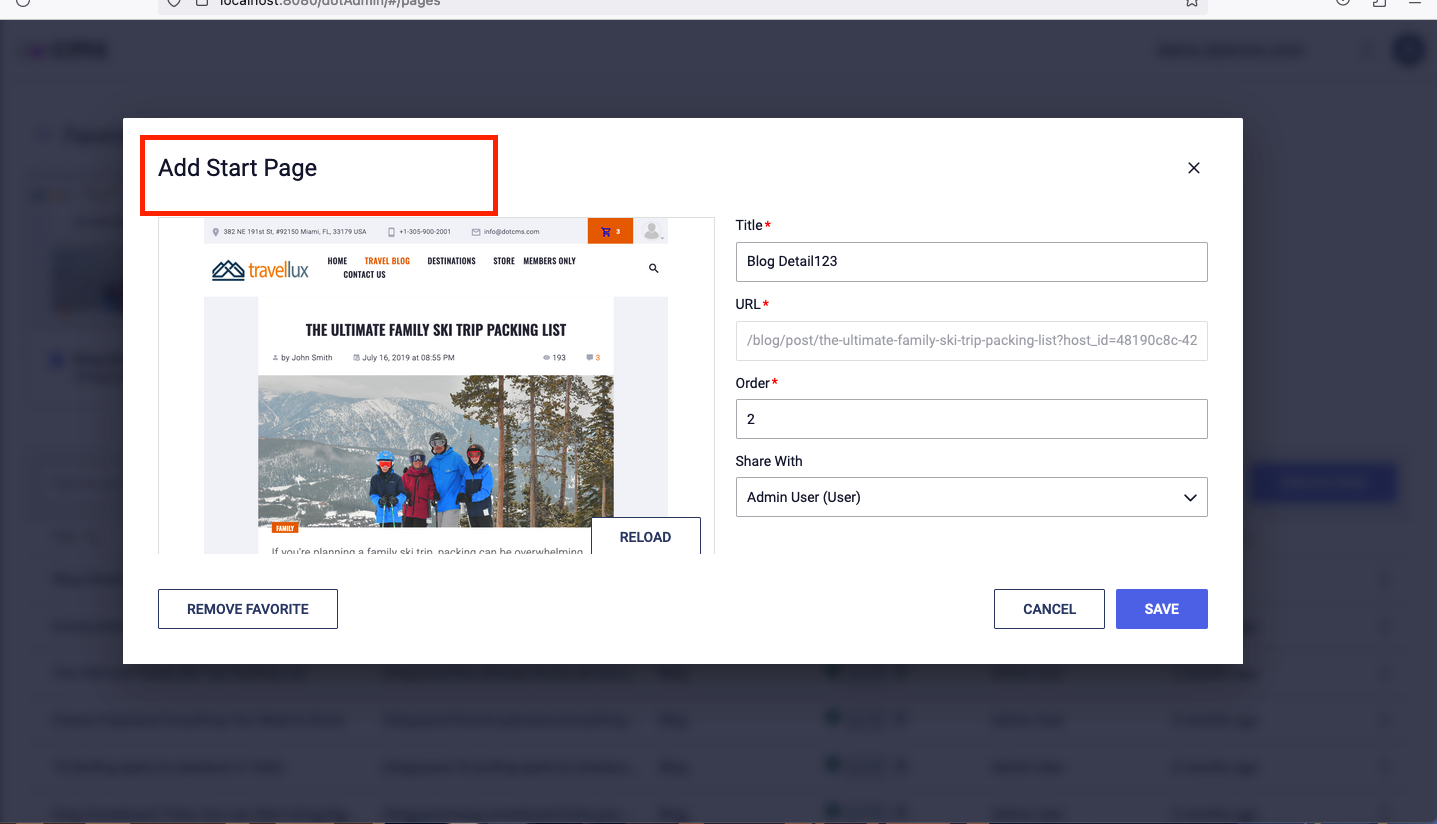Select HOME in the travellux menu
The width and height of the screenshot is (1437, 824).
(x=337, y=261)
